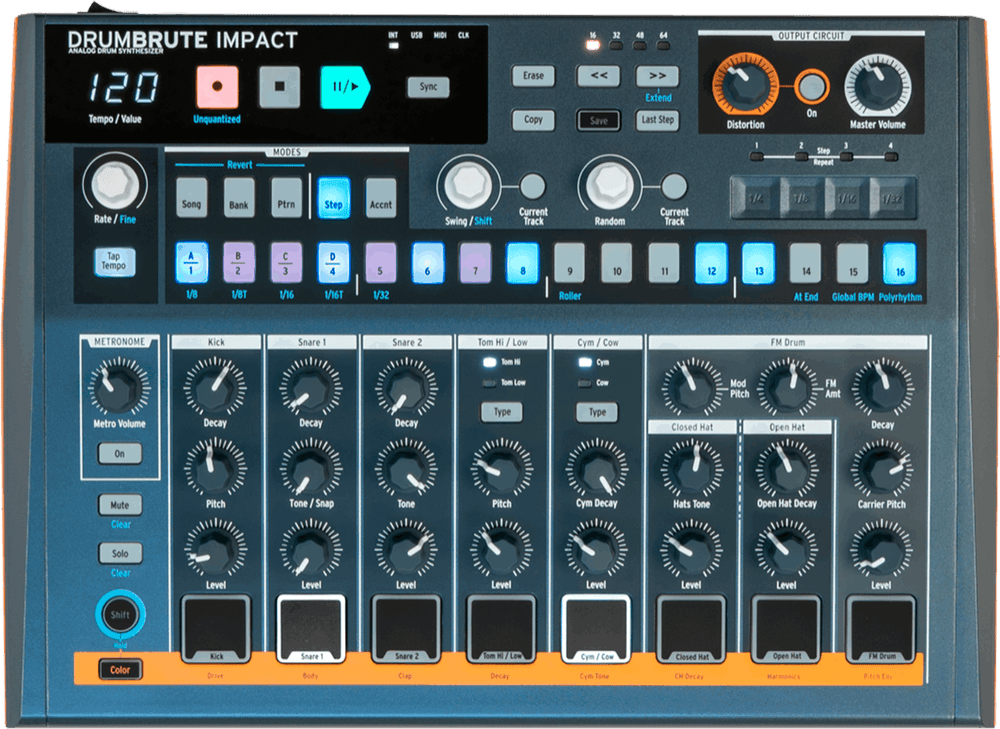Toggle step button 16 Polyrhythm
1000x729 pixels.
[x=900, y=262]
